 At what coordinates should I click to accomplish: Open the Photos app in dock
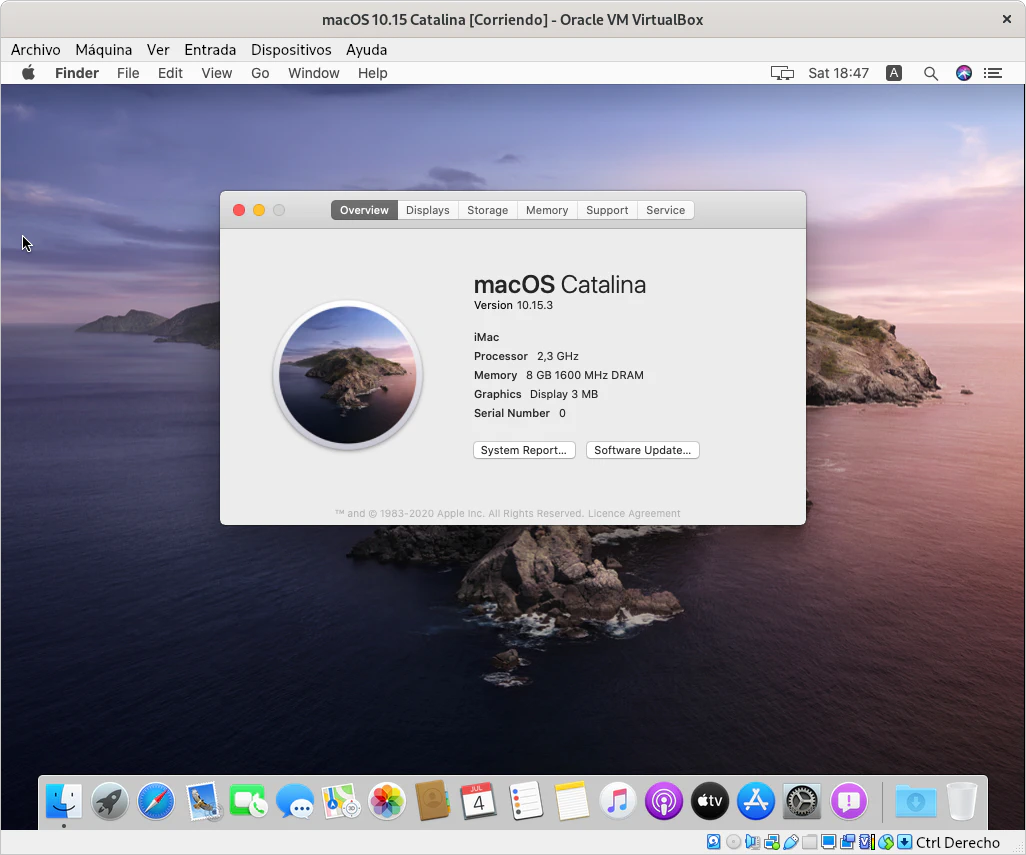coord(387,801)
